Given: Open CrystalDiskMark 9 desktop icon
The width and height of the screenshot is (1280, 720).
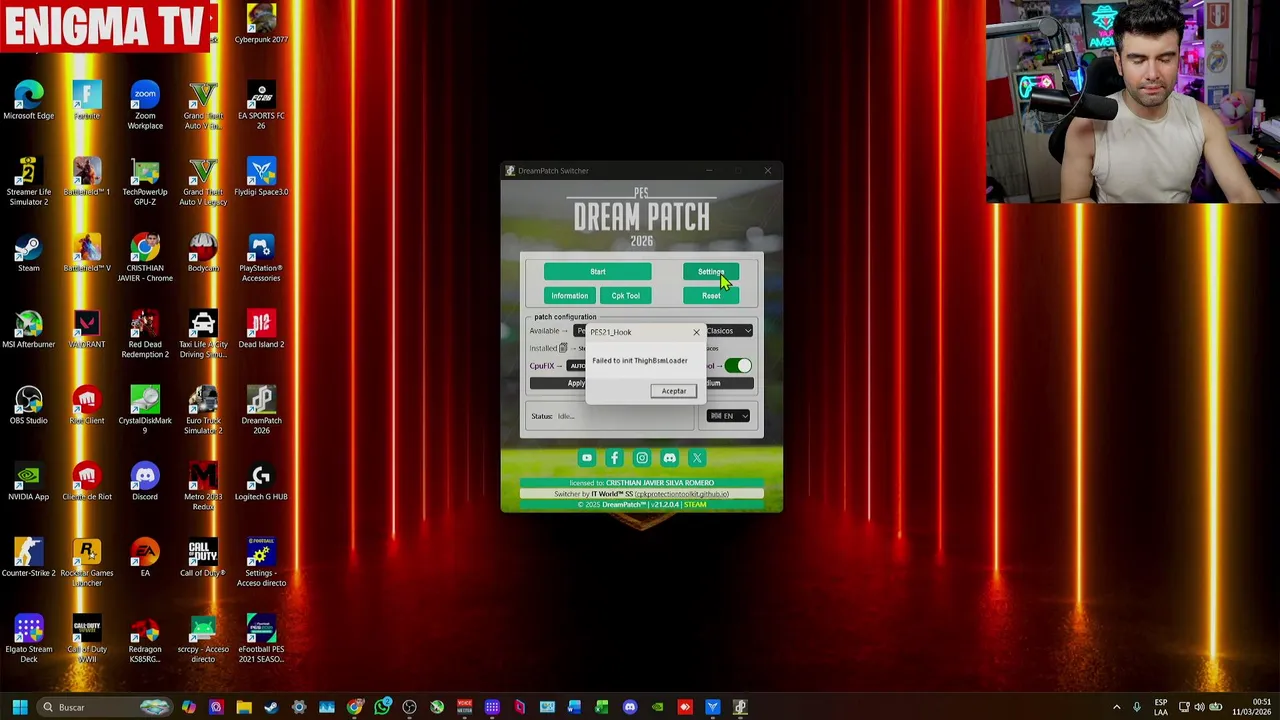Looking at the screenshot, I should coord(145,410).
